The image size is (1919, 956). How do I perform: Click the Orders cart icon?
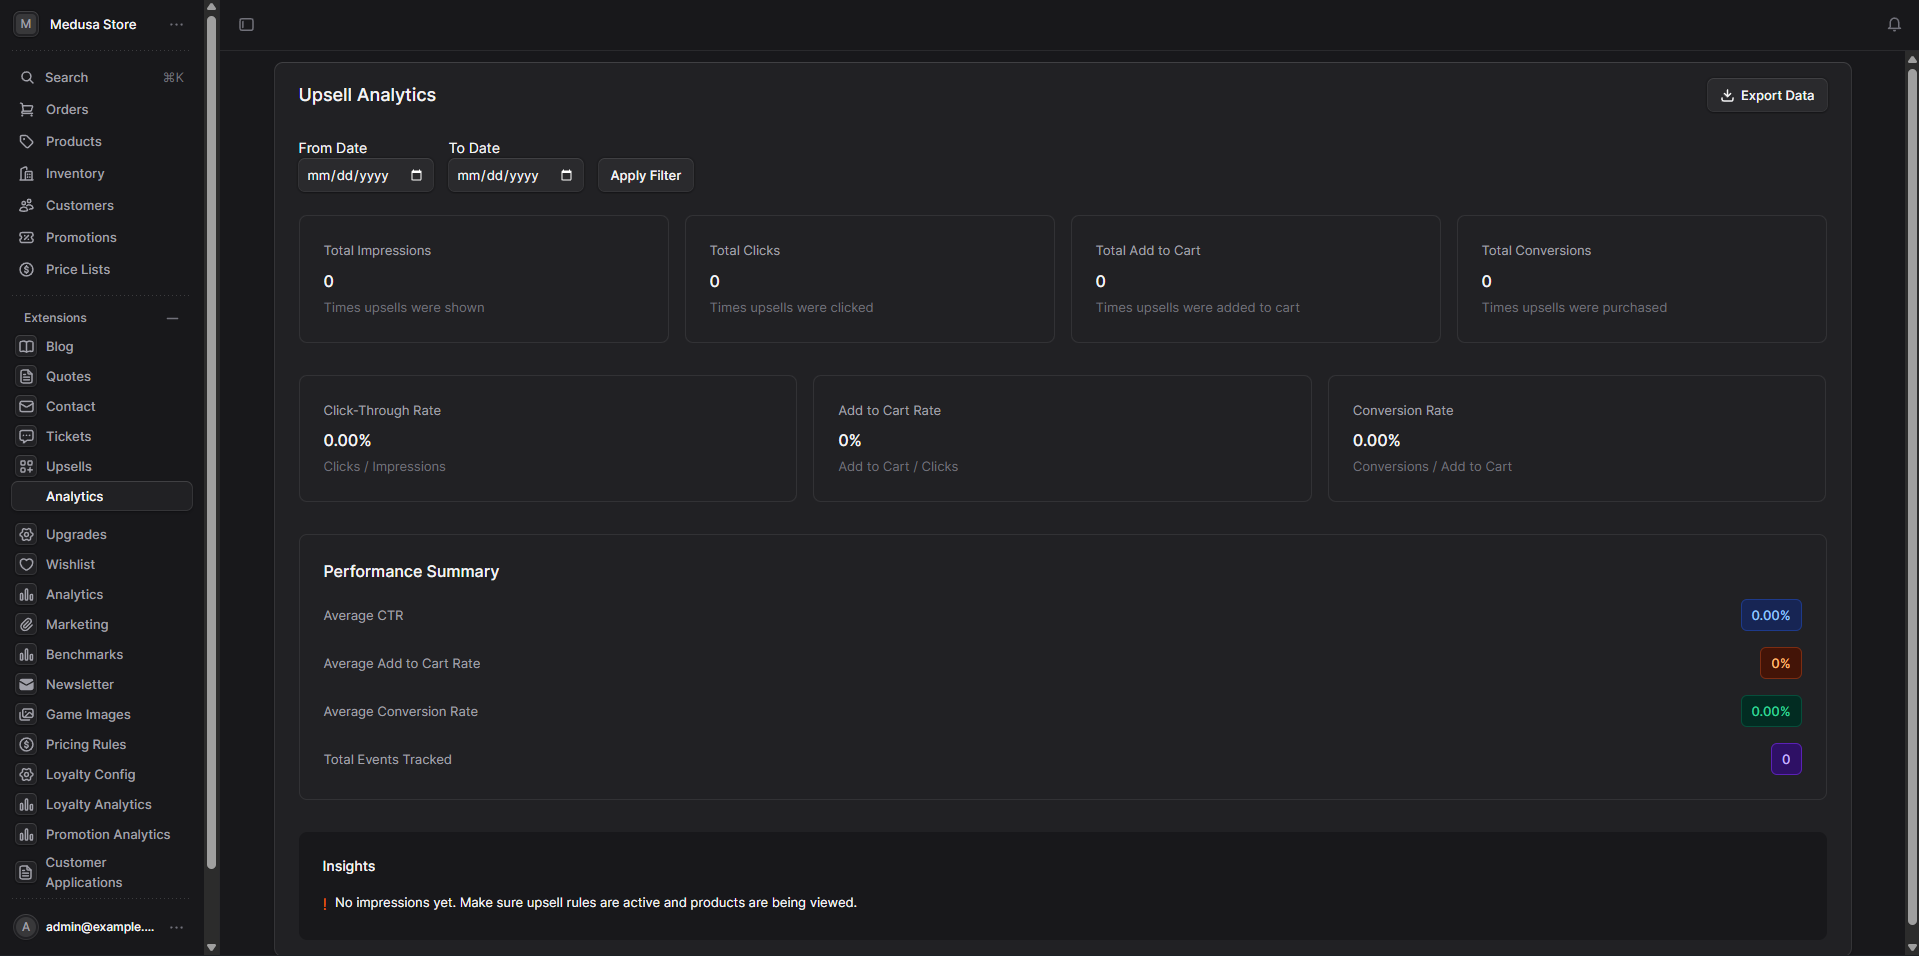tap(27, 109)
